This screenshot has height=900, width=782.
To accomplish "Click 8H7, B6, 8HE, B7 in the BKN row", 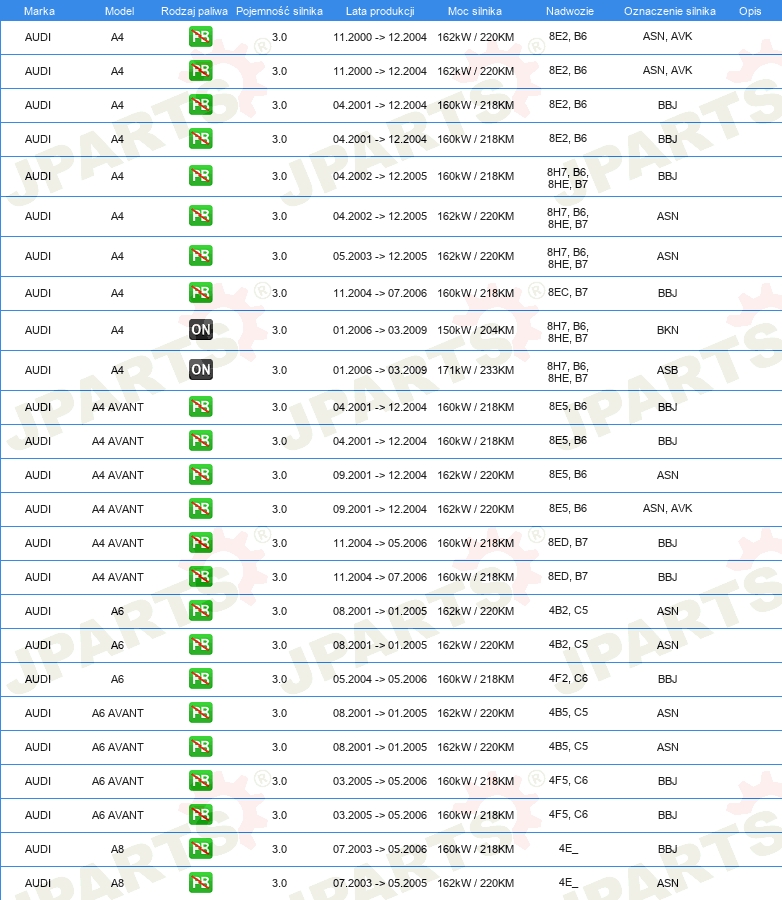I will [568, 332].
